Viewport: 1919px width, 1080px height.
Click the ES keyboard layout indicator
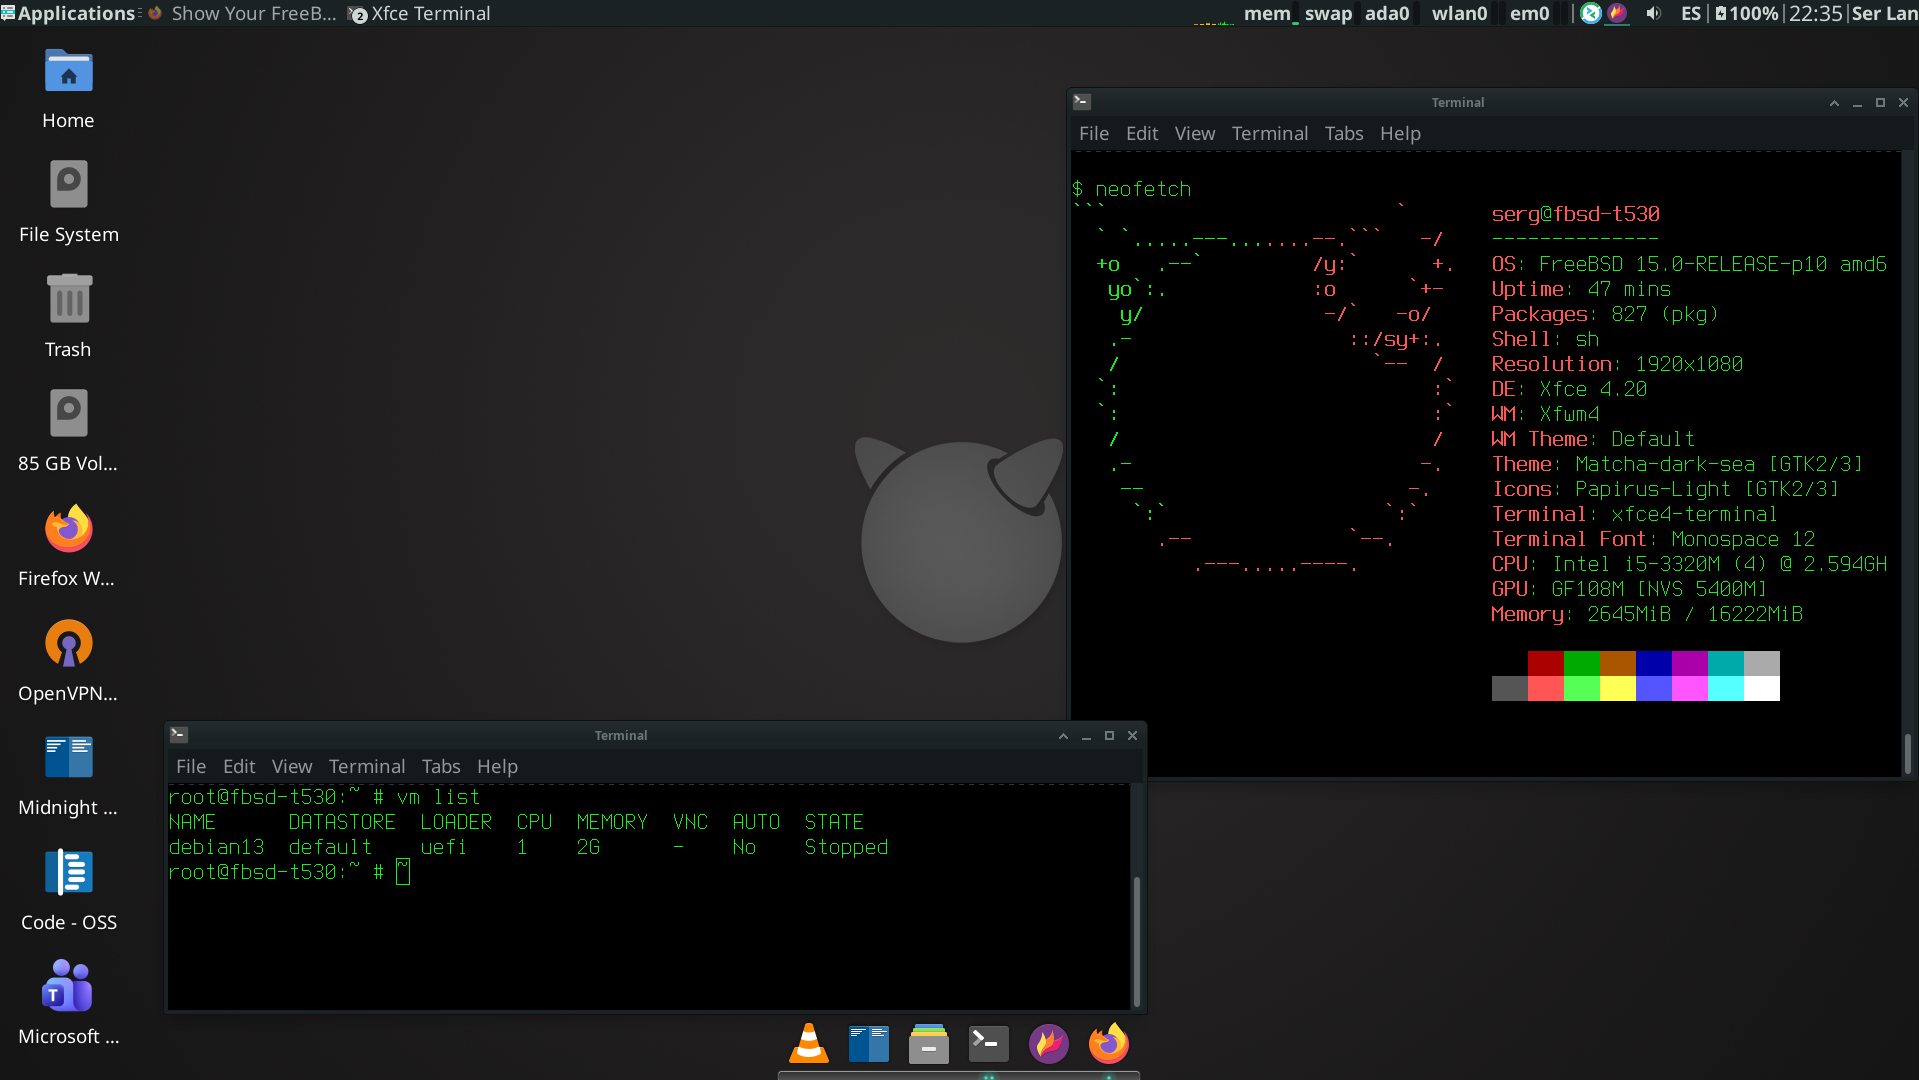[x=1691, y=13]
